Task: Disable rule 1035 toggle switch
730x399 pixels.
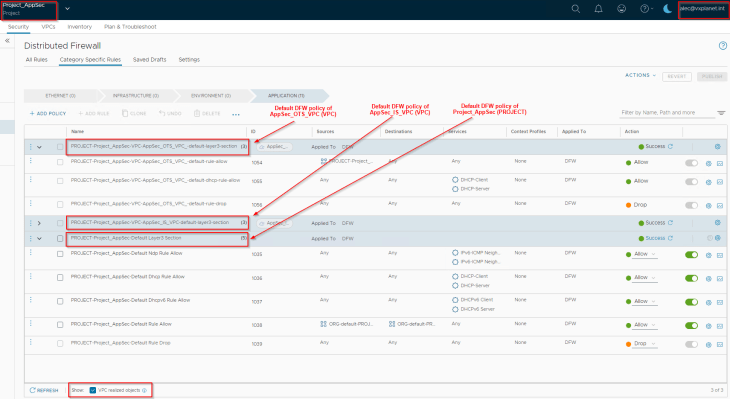Action: [691, 255]
